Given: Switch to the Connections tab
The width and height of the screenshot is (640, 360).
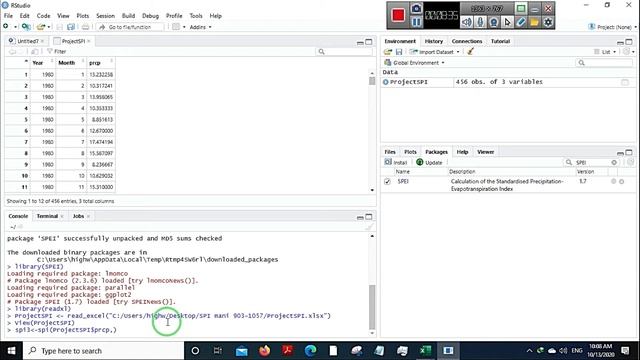Looking at the screenshot, I should (467, 41).
